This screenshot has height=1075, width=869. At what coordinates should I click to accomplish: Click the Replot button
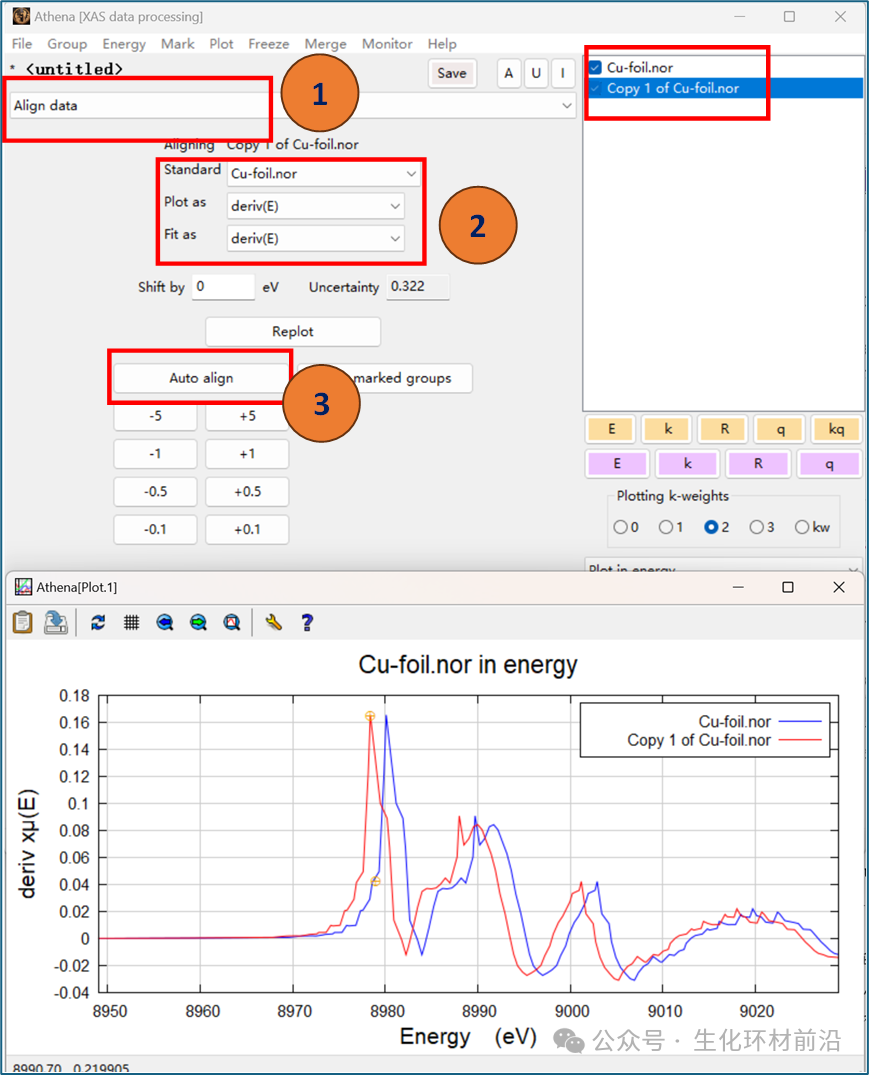(x=293, y=332)
